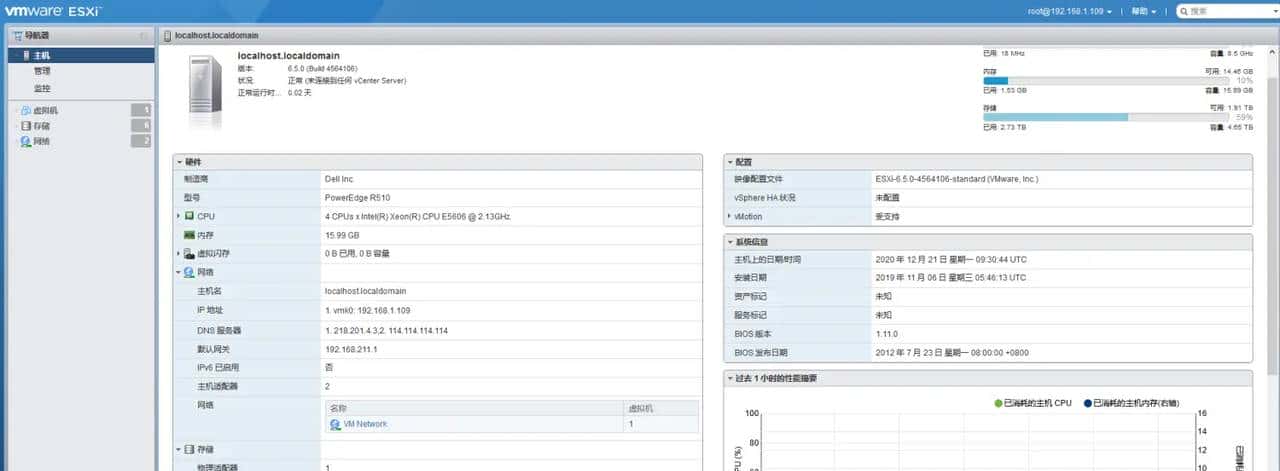Click the storage usage bar
Screen dimensions: 1280x471
coord(1104,117)
